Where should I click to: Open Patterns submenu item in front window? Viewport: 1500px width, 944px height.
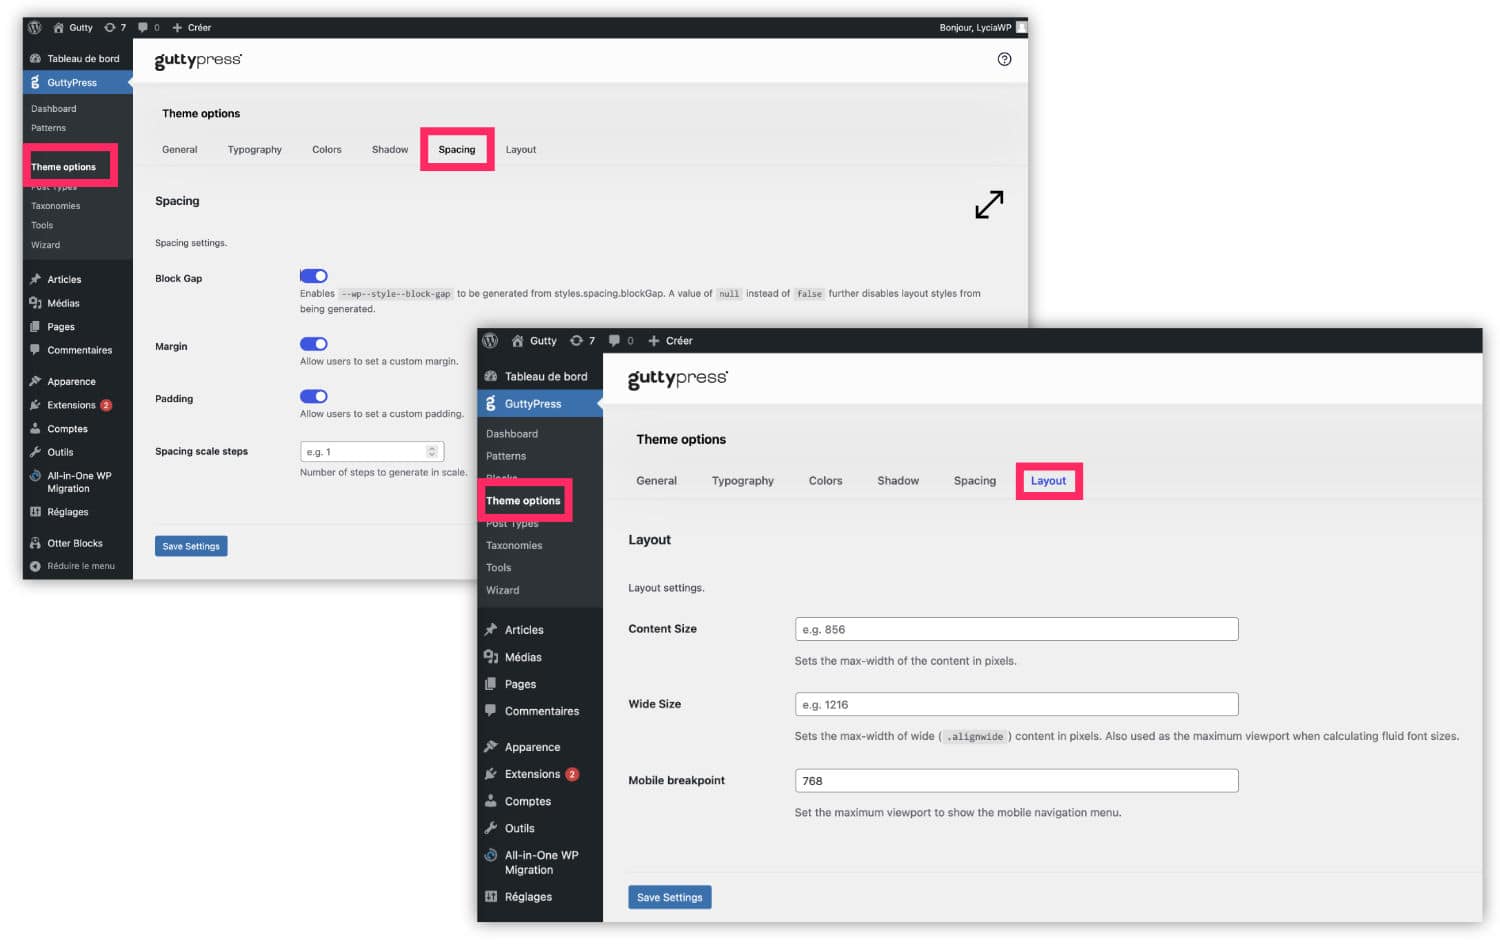506,456
